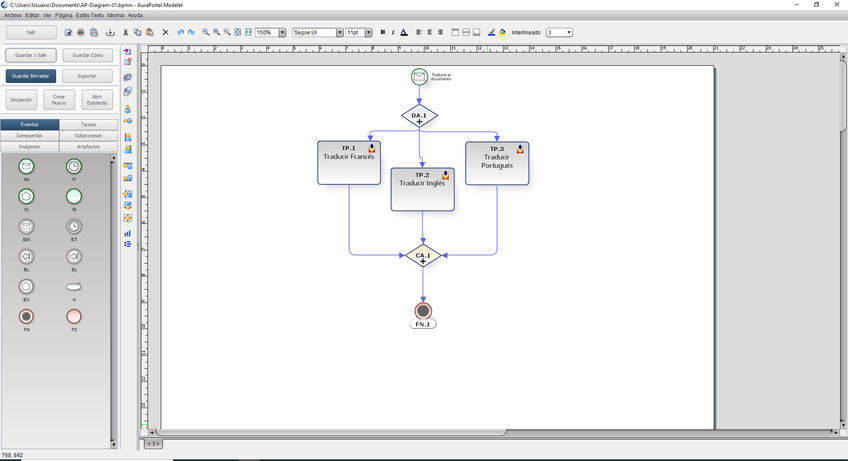Select the FC red end event

pos(74,316)
